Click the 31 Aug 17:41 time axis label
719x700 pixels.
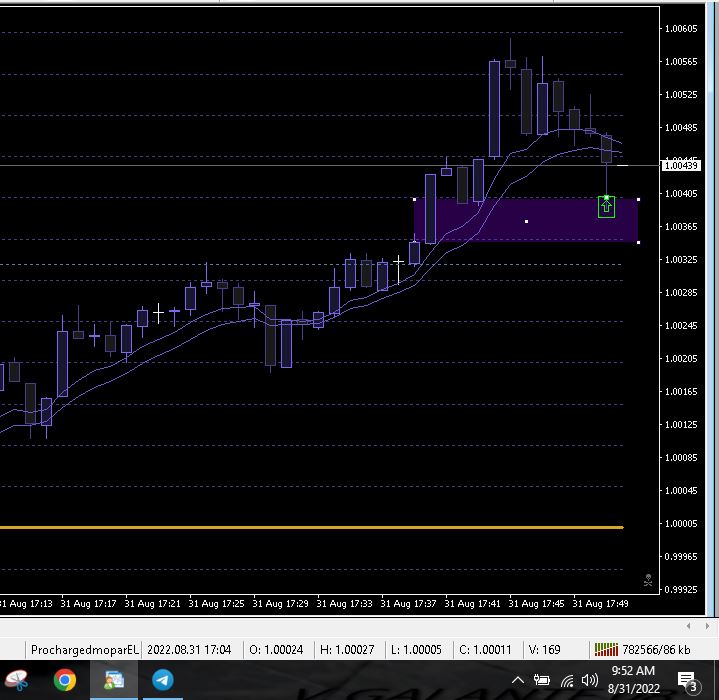(472, 604)
